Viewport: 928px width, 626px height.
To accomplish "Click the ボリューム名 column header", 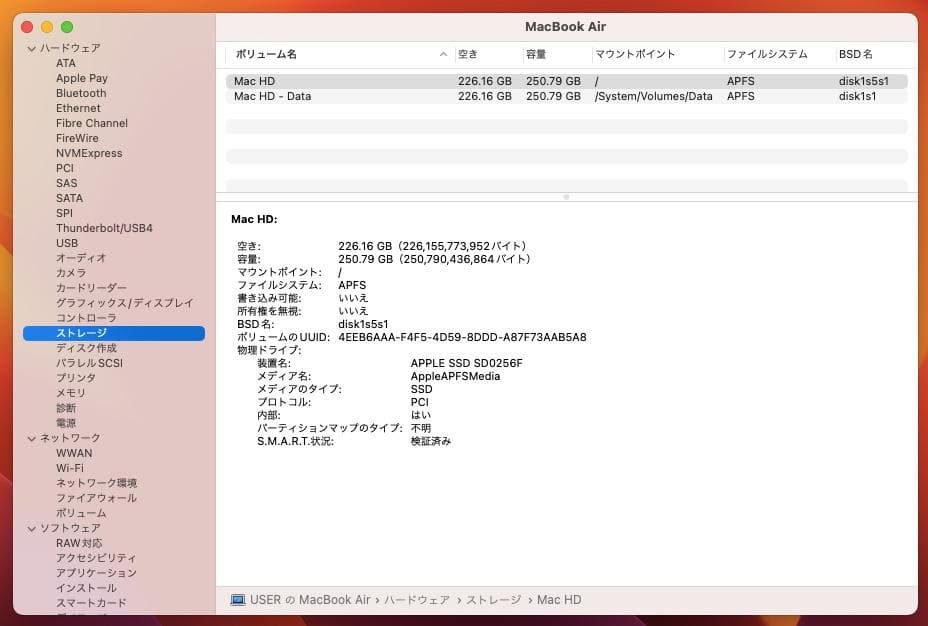I will click(266, 54).
